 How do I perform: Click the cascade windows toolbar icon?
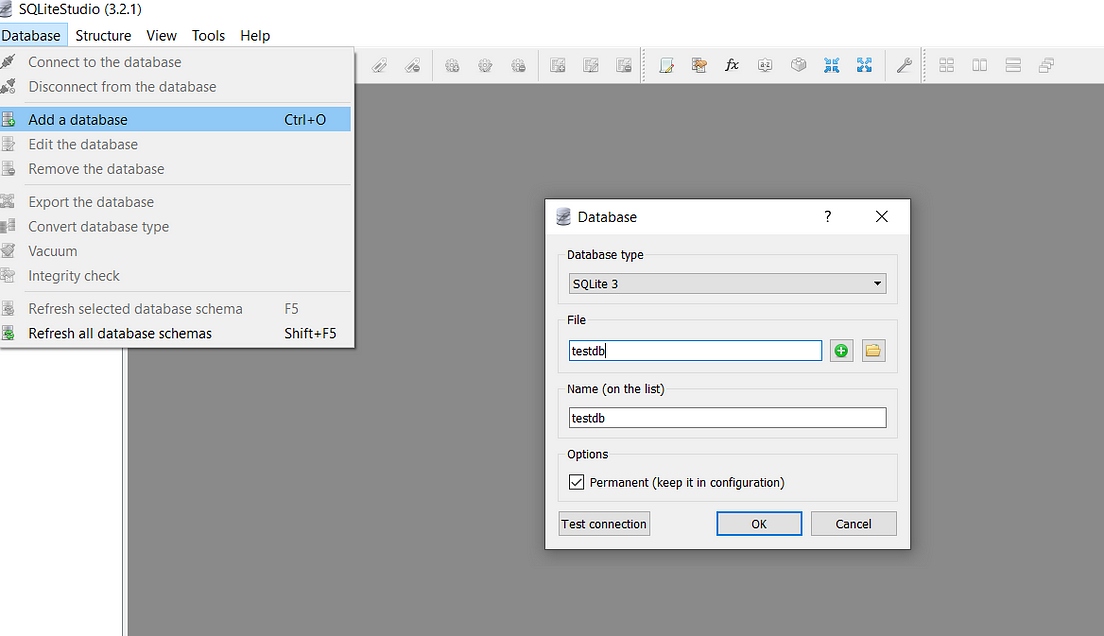tap(1046, 66)
